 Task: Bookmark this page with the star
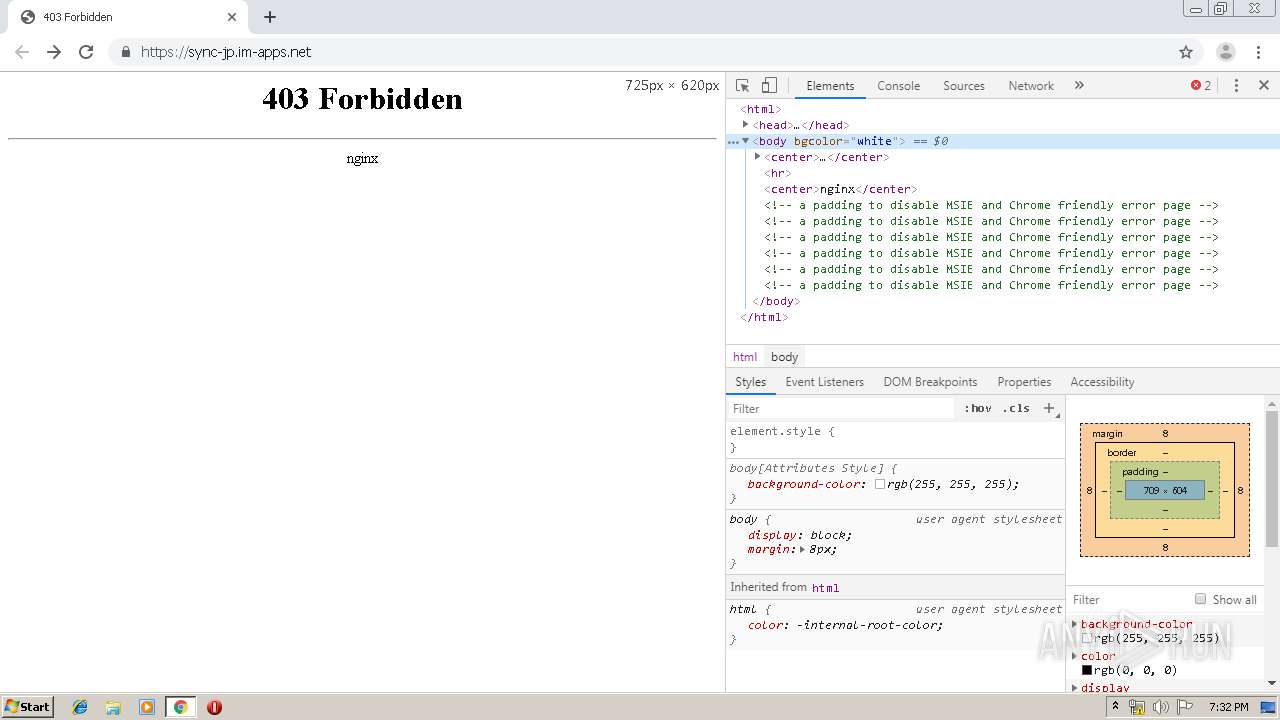pyautogui.click(x=1186, y=52)
